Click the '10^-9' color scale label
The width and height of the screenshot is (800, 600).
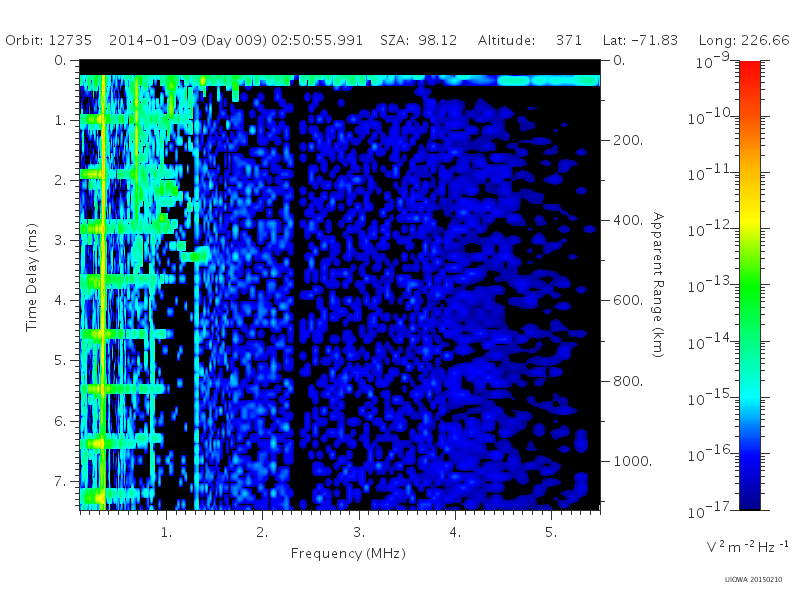point(713,61)
